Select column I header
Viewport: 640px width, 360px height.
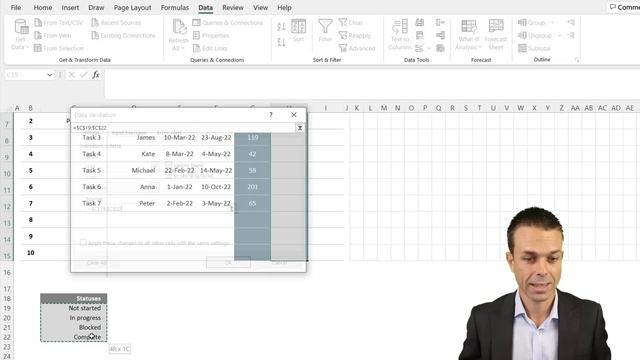coord(326,108)
